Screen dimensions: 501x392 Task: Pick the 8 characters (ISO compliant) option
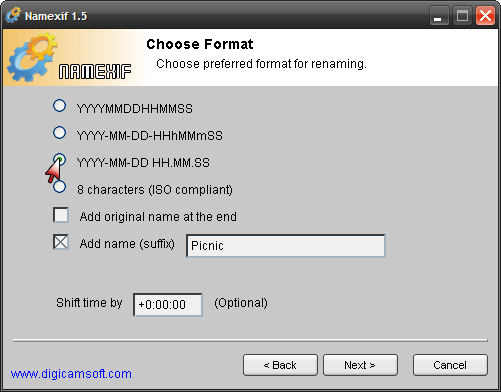[59, 187]
